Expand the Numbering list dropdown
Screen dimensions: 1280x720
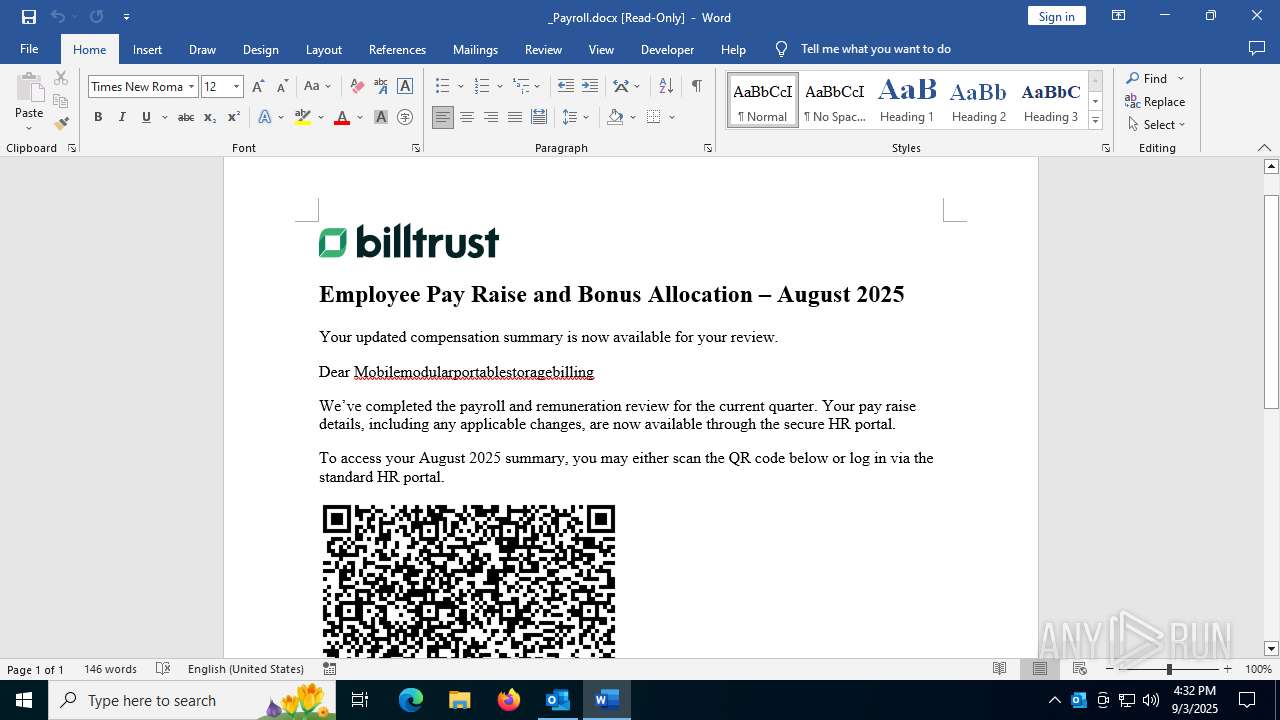[x=498, y=87]
